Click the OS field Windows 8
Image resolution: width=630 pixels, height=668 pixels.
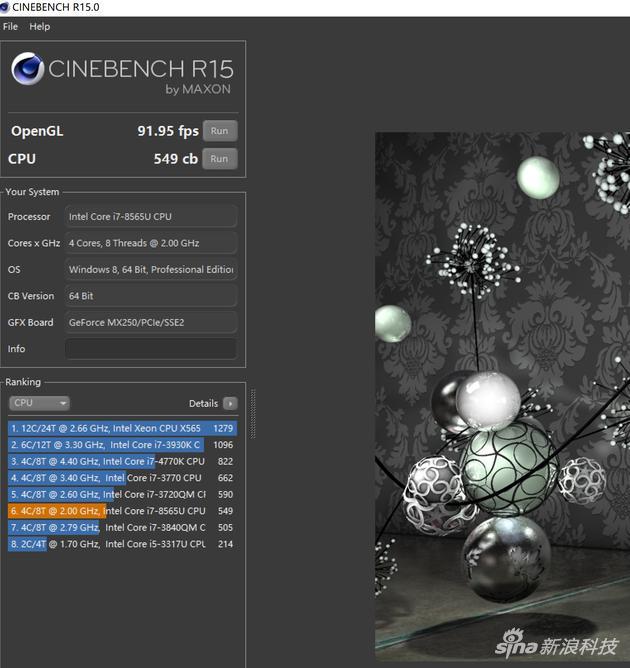(151, 270)
